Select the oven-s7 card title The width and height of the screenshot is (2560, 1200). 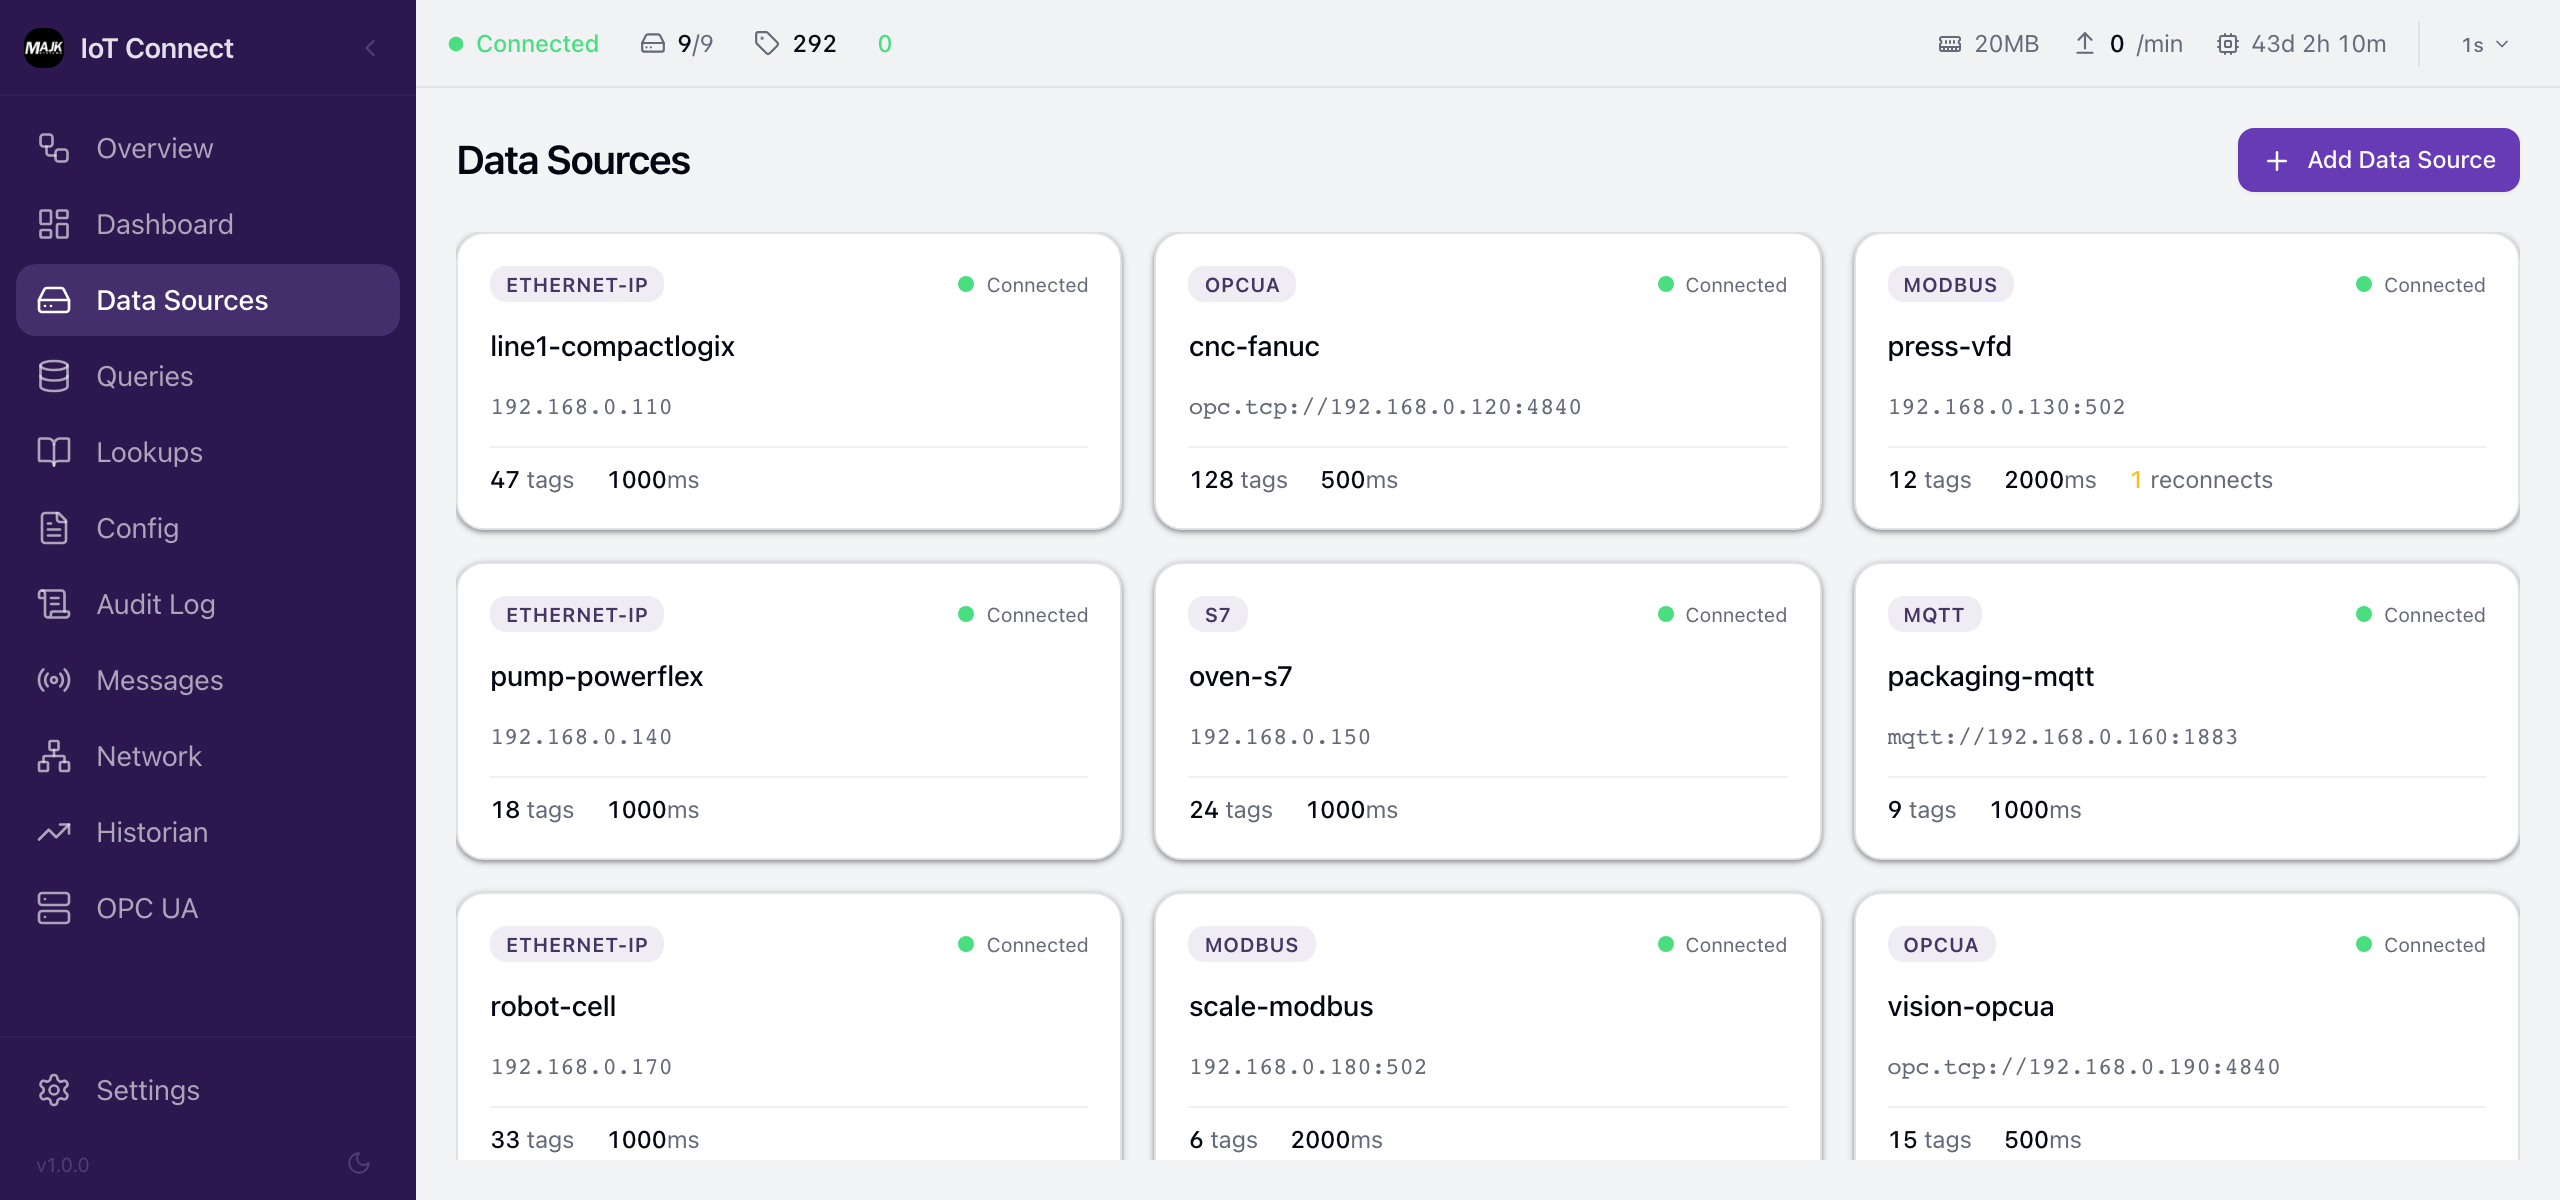click(1241, 677)
